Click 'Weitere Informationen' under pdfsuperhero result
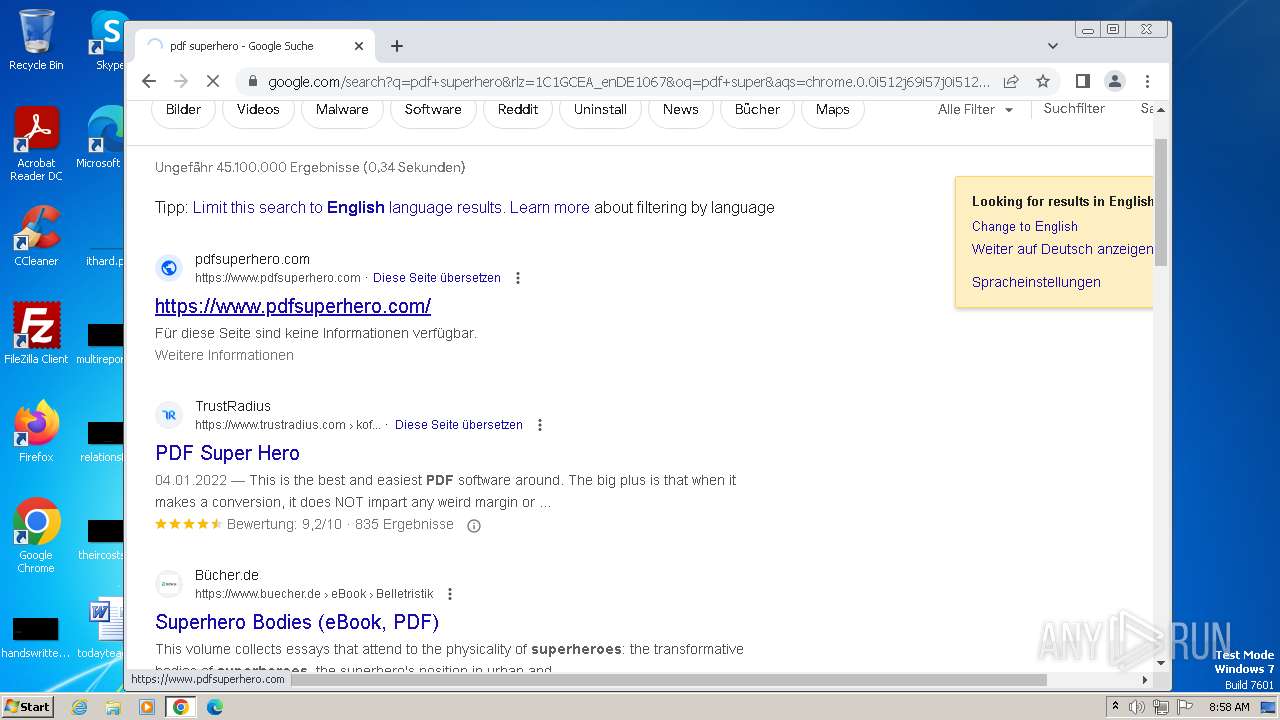 224,355
